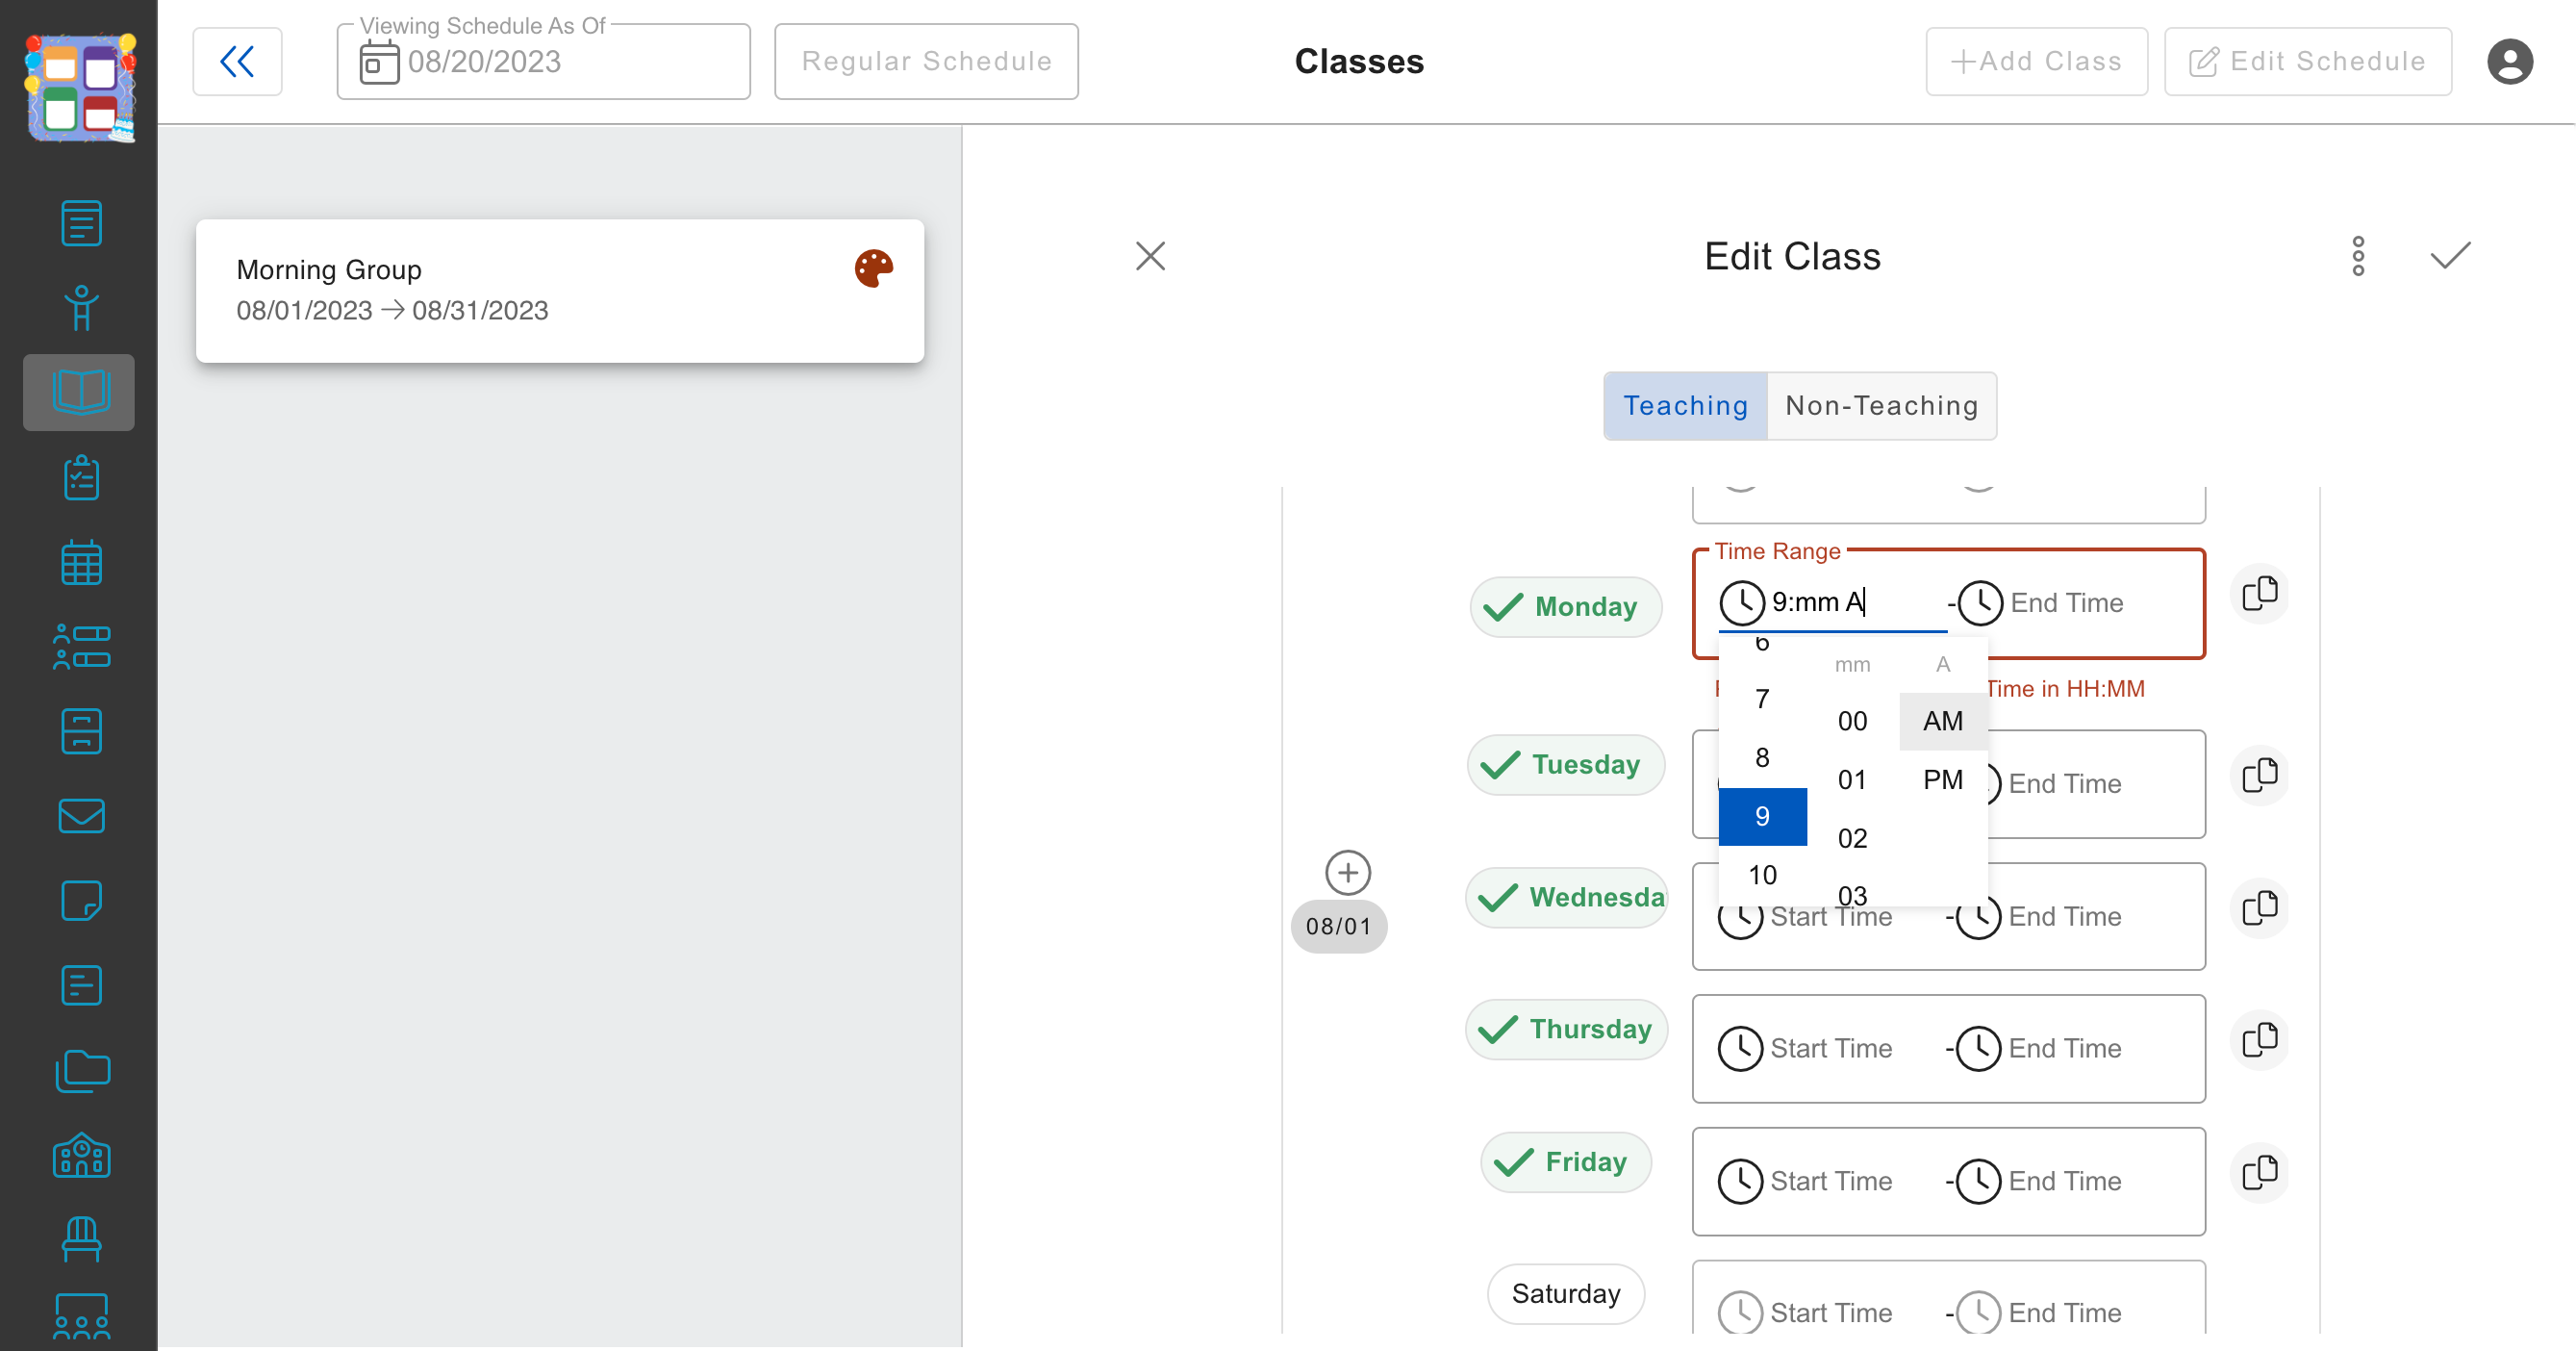The height and width of the screenshot is (1351, 2576).
Task: Click the copy icon for Thursday's row
Action: pos(2260,1040)
